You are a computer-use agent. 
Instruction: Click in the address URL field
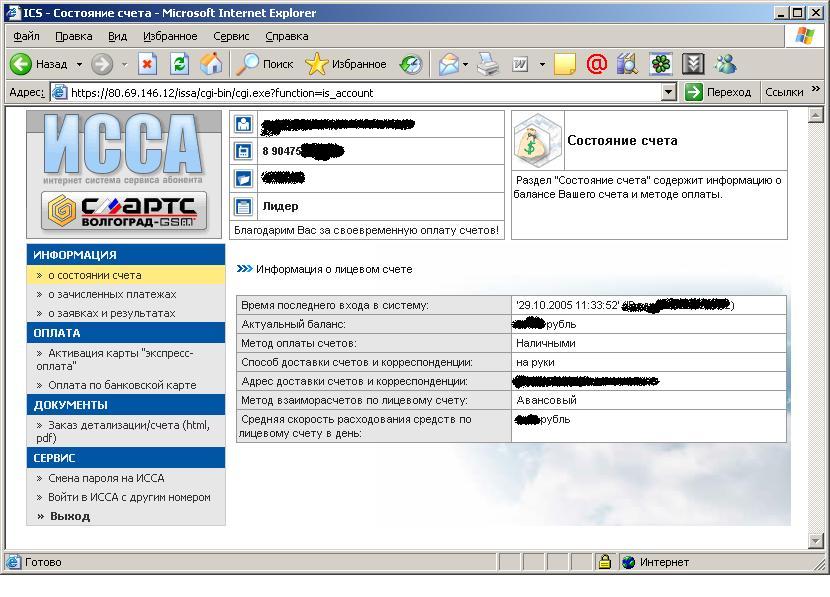coord(360,92)
